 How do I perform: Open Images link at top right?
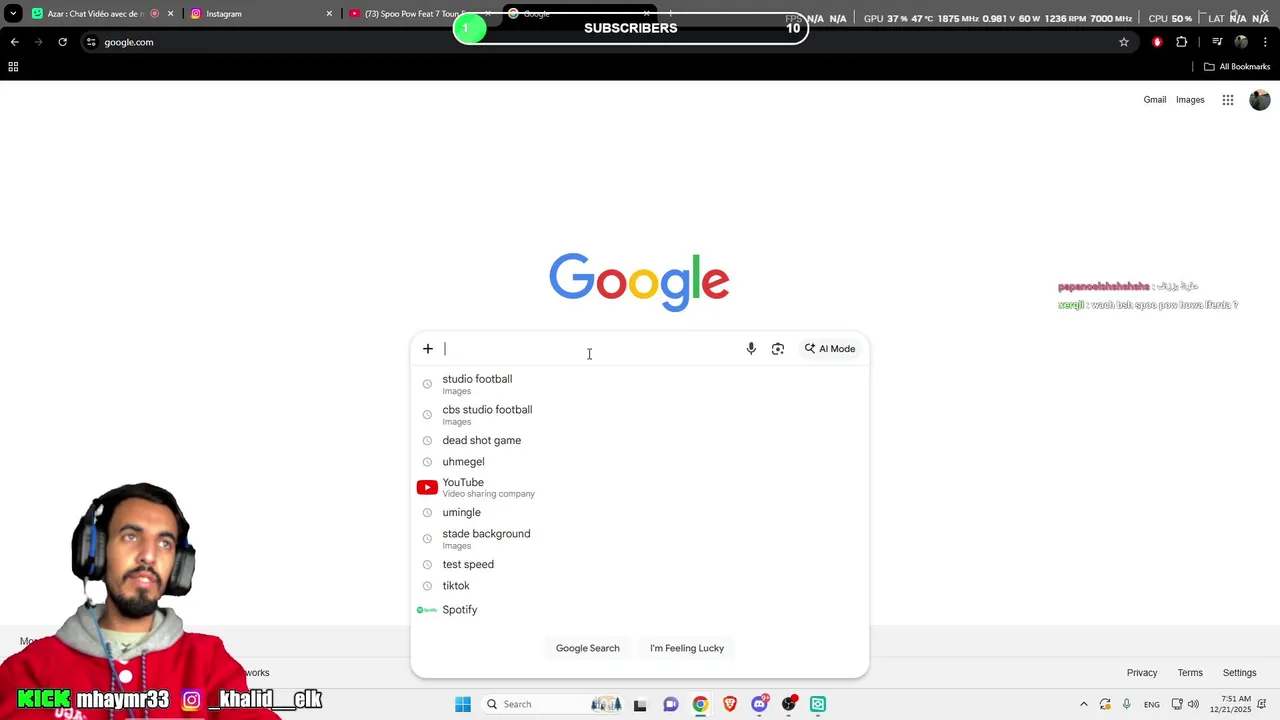click(x=1190, y=100)
